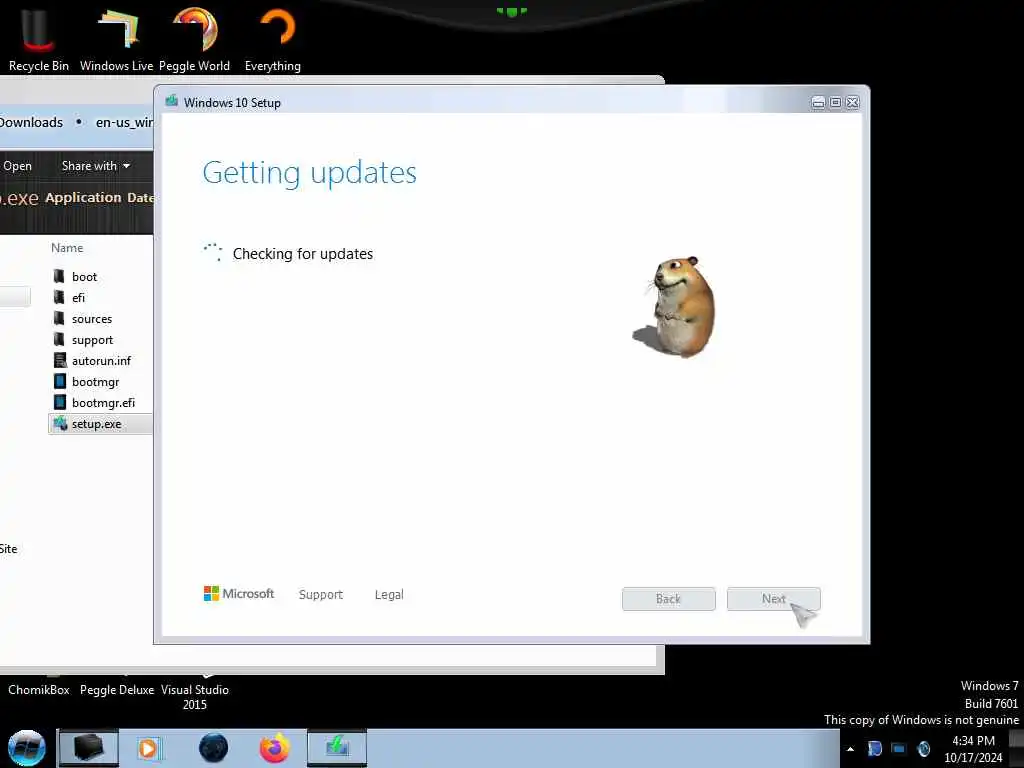Open the network tray icon
This screenshot has height=768, width=1024.
899,748
